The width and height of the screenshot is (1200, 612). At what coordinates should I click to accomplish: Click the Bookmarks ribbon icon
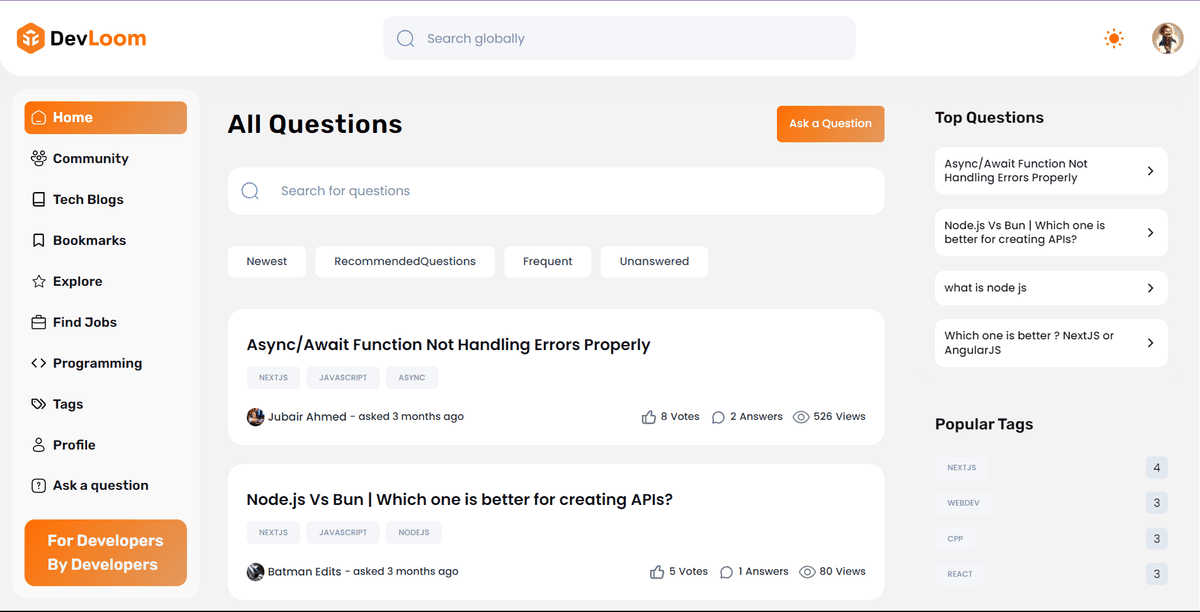tap(39, 240)
